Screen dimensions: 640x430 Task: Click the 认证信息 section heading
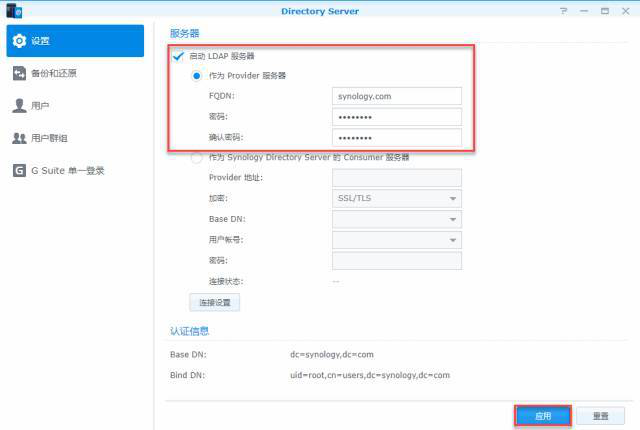pyautogui.click(x=189, y=331)
